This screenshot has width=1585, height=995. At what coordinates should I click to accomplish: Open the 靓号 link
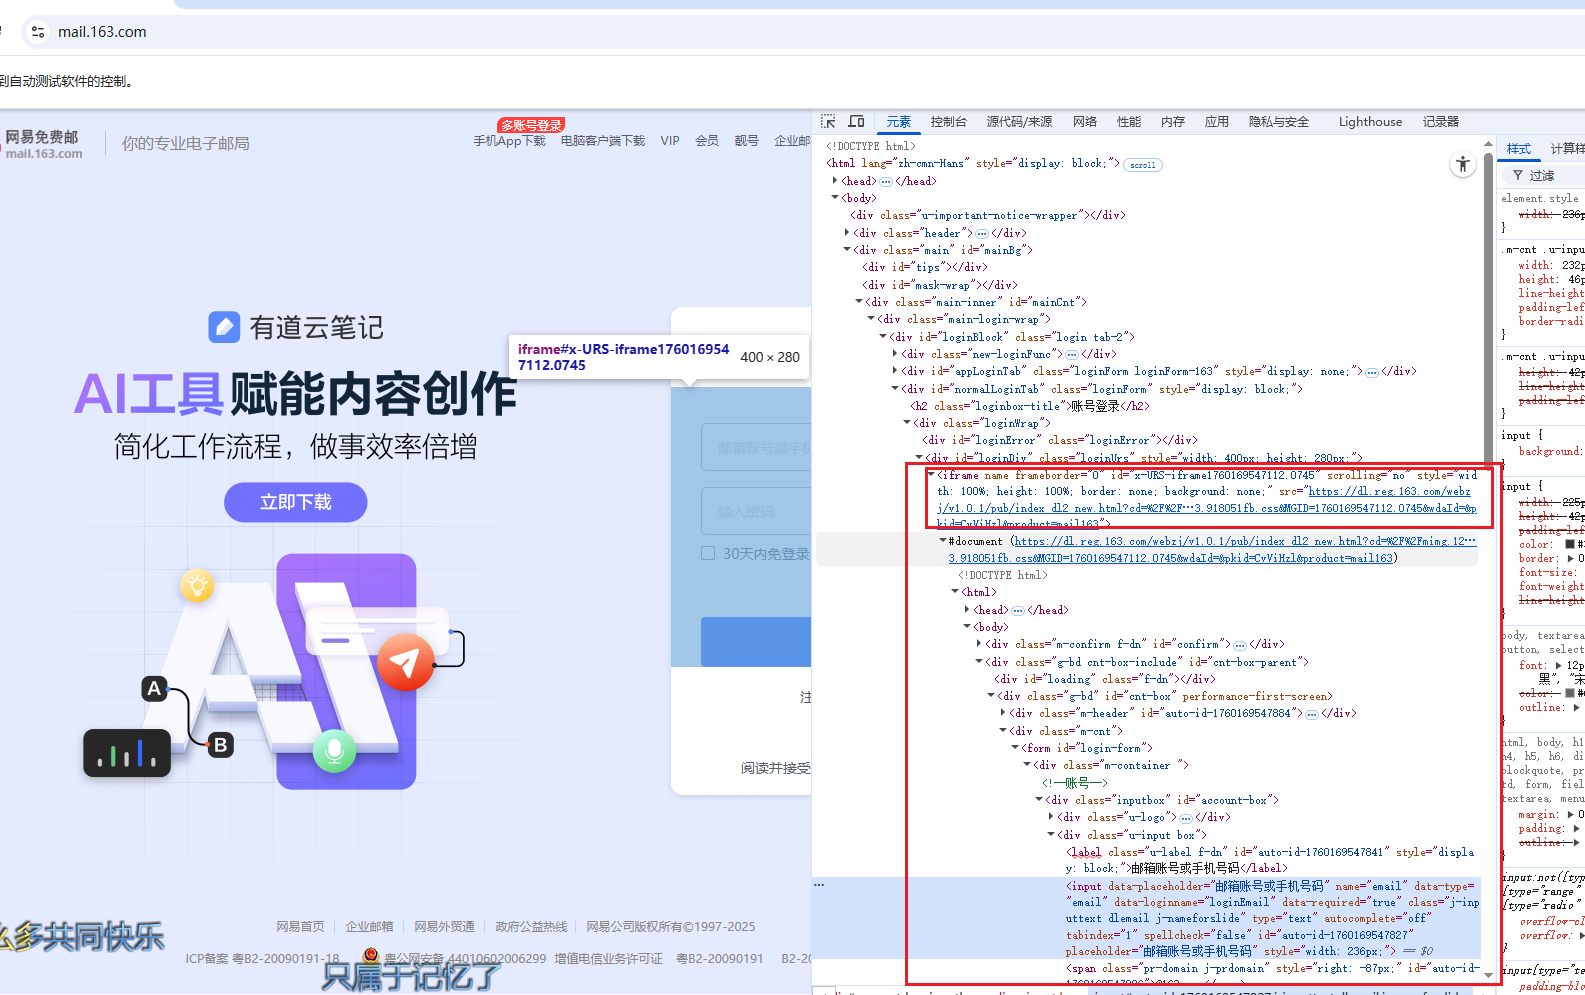pos(747,141)
